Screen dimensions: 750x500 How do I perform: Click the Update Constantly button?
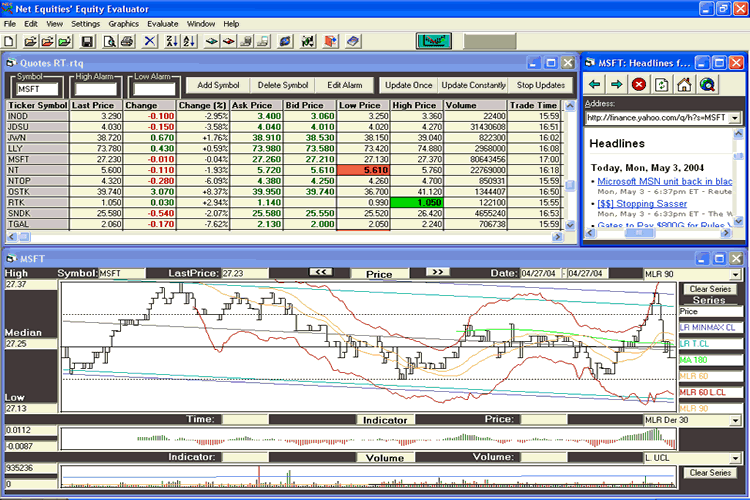[474, 85]
